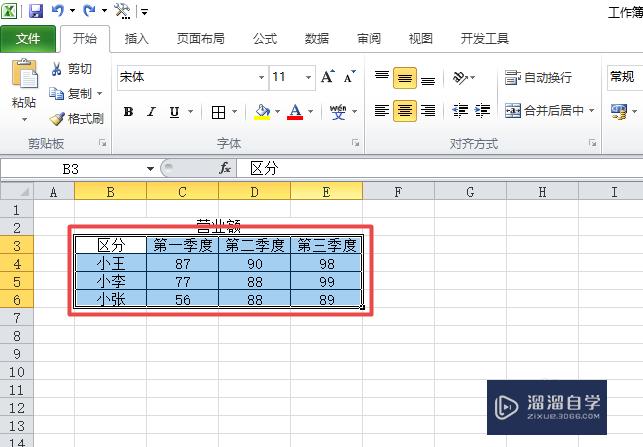The width and height of the screenshot is (643, 447).
Task: Save the workbook with floppy icon
Action: click(x=36, y=11)
